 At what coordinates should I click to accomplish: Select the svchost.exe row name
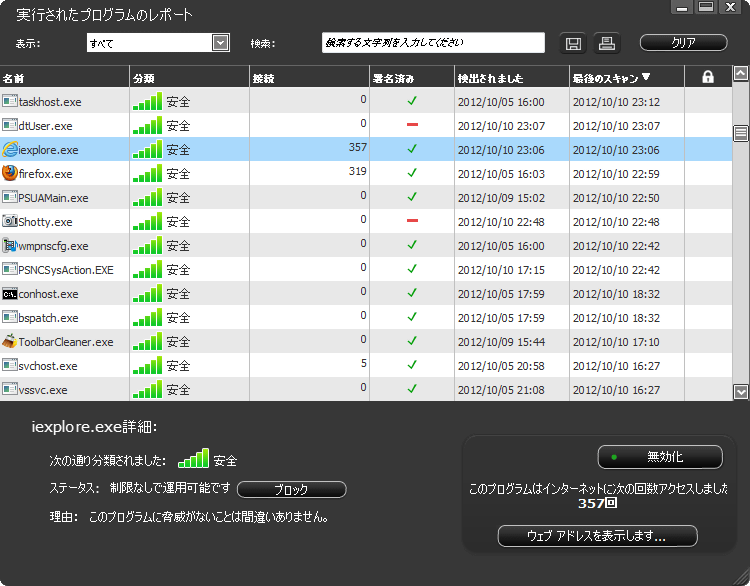pos(48,366)
